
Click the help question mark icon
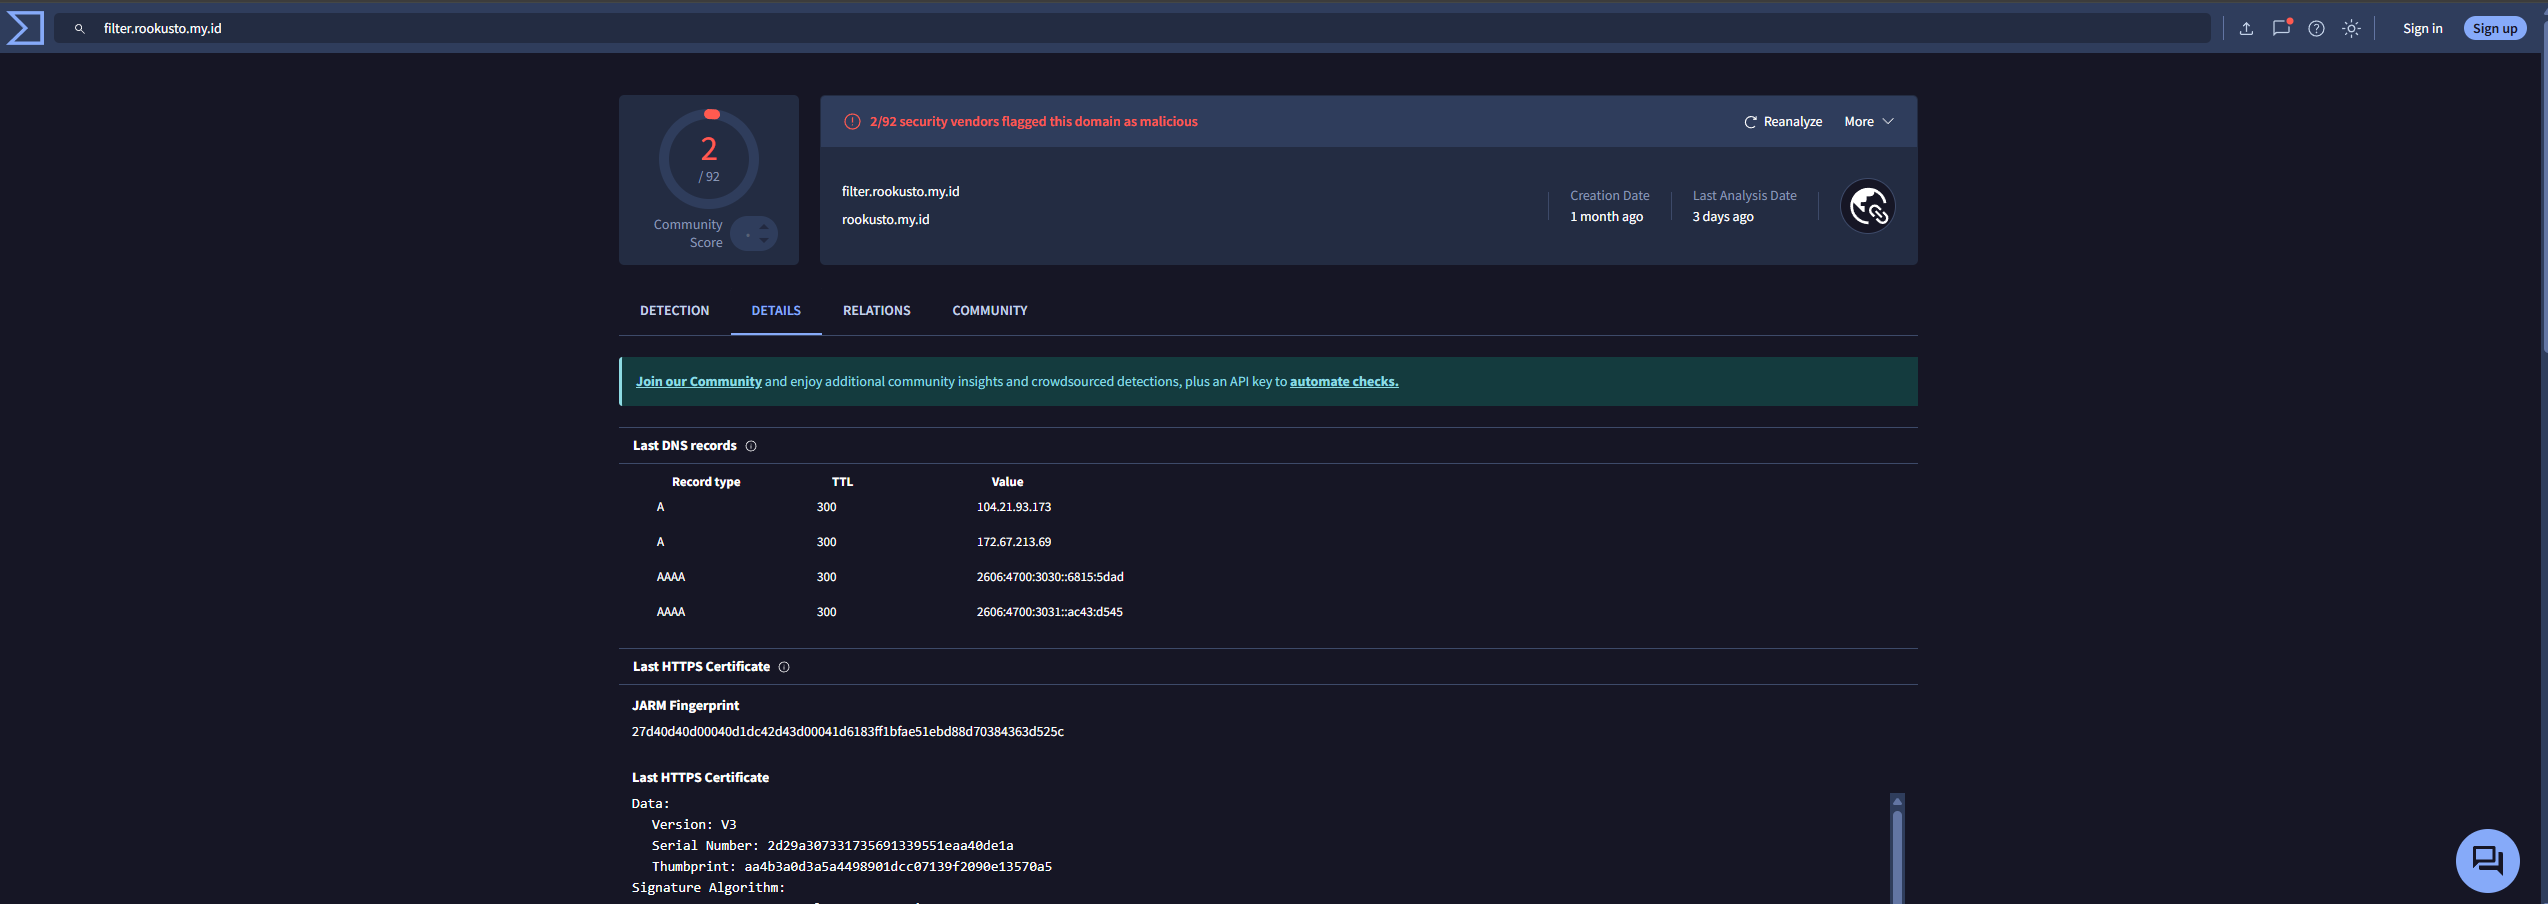pyautogui.click(x=2316, y=28)
